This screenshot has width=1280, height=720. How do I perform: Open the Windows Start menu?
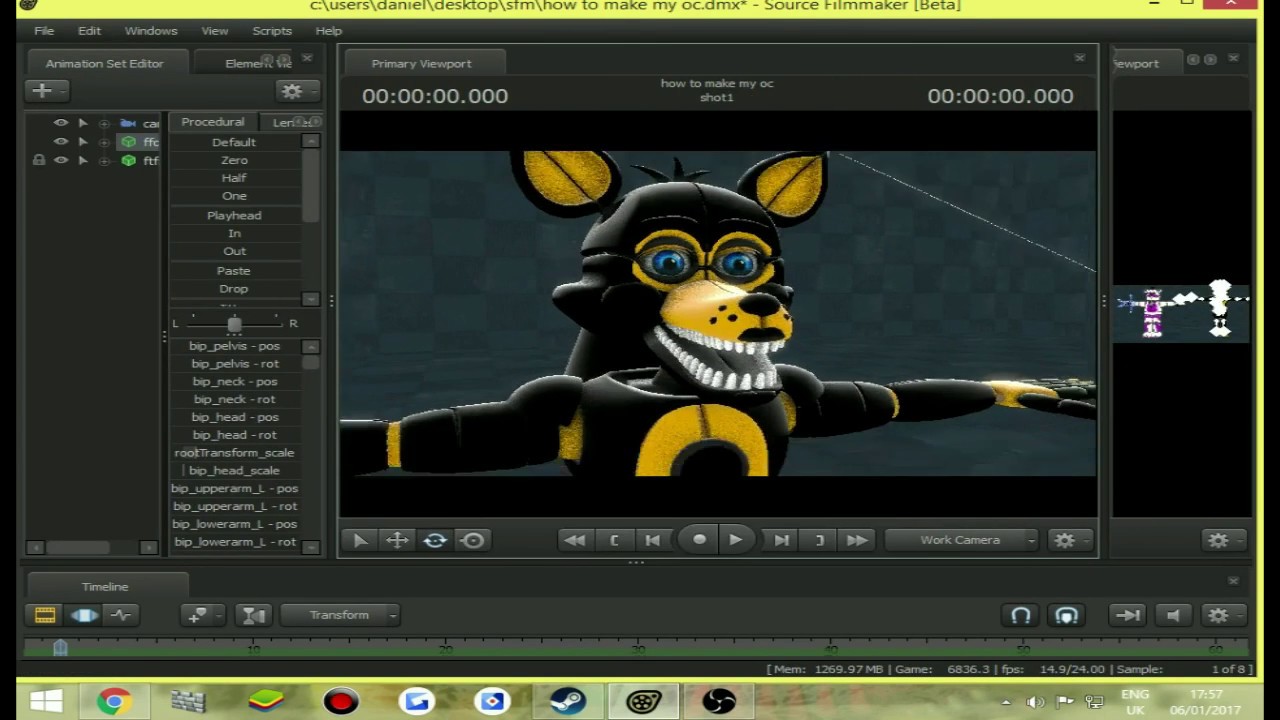[46, 702]
